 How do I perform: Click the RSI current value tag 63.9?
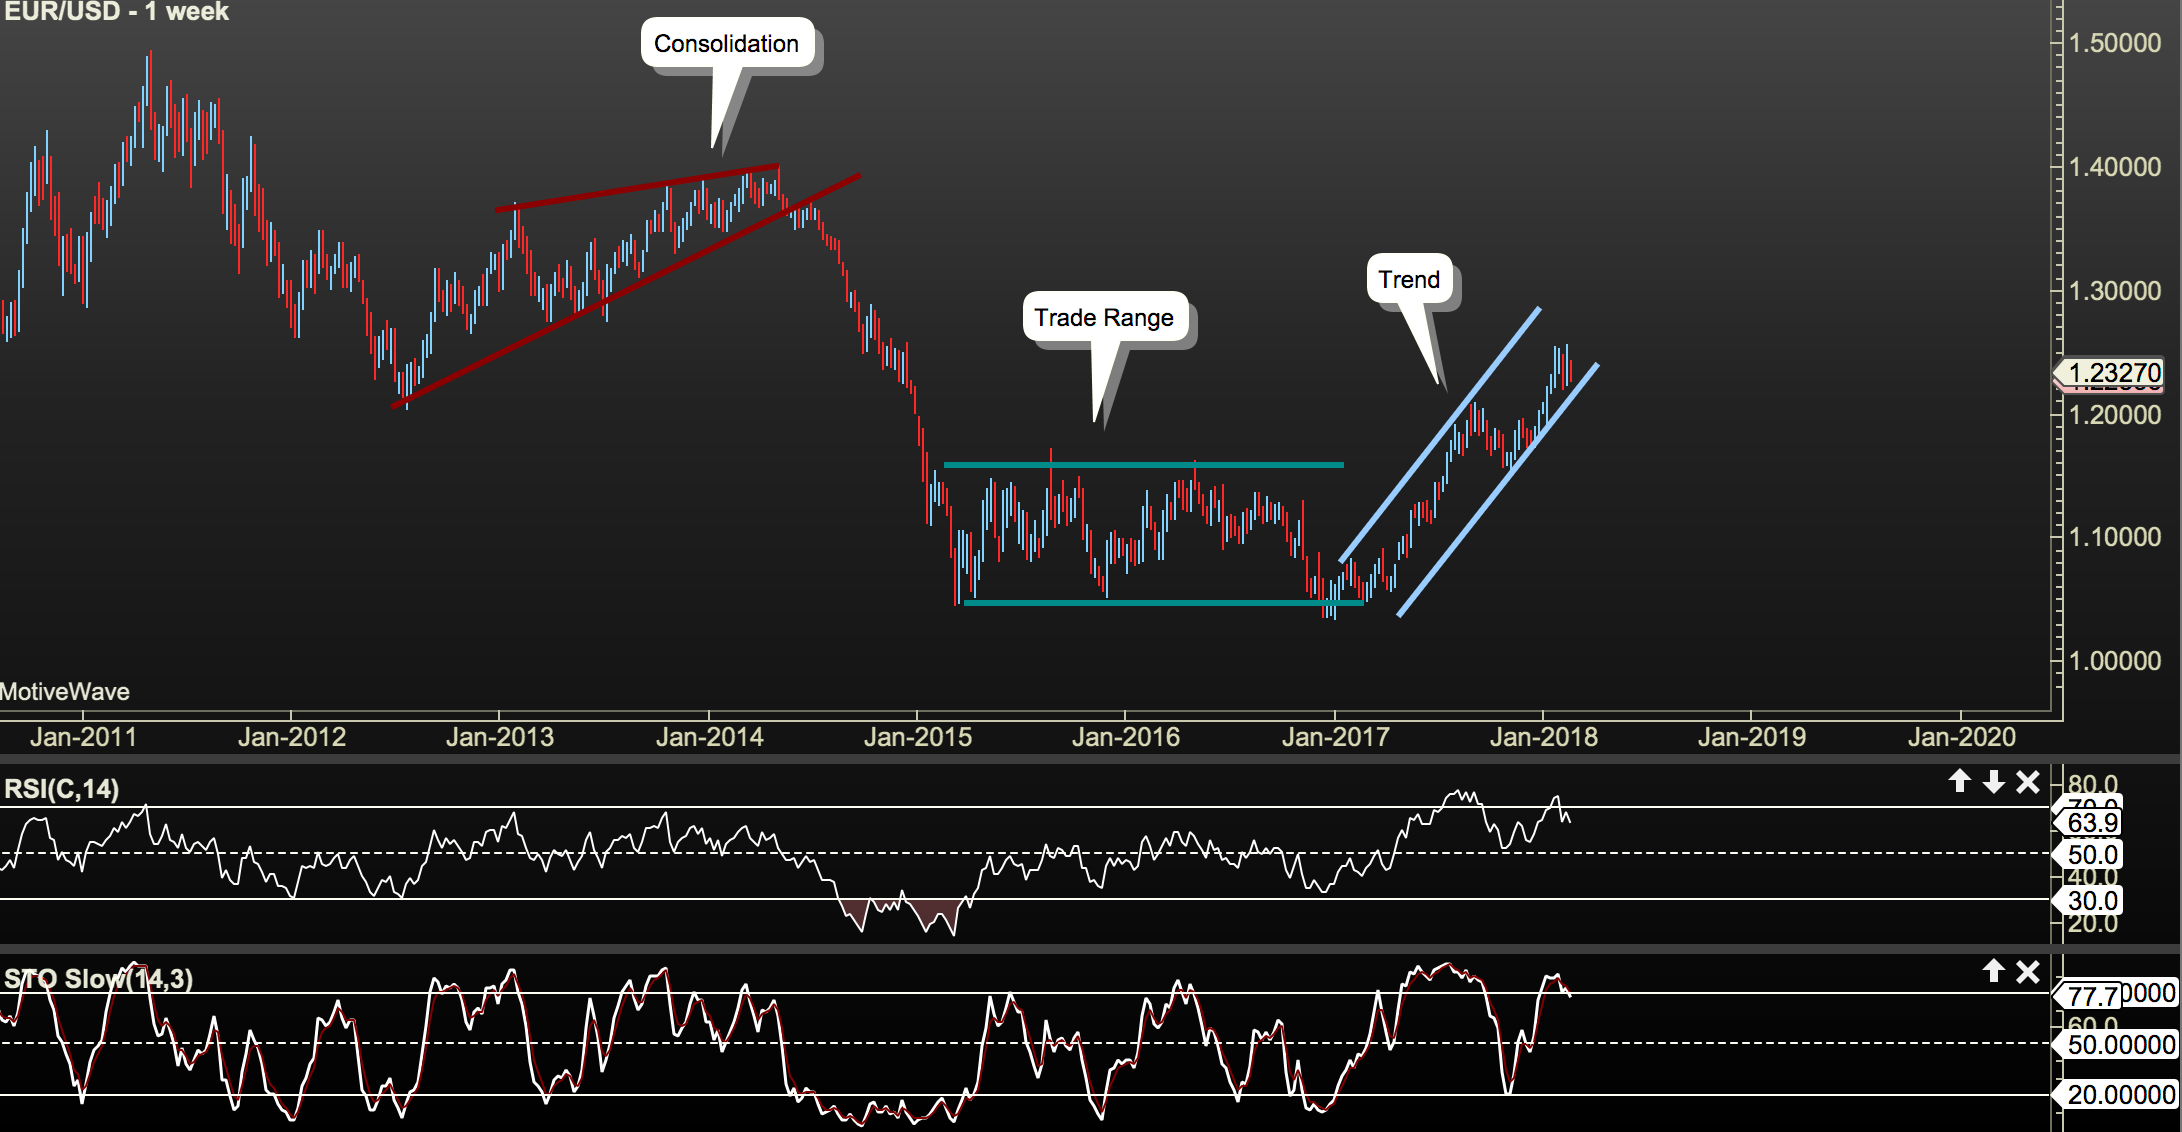pos(2089,823)
